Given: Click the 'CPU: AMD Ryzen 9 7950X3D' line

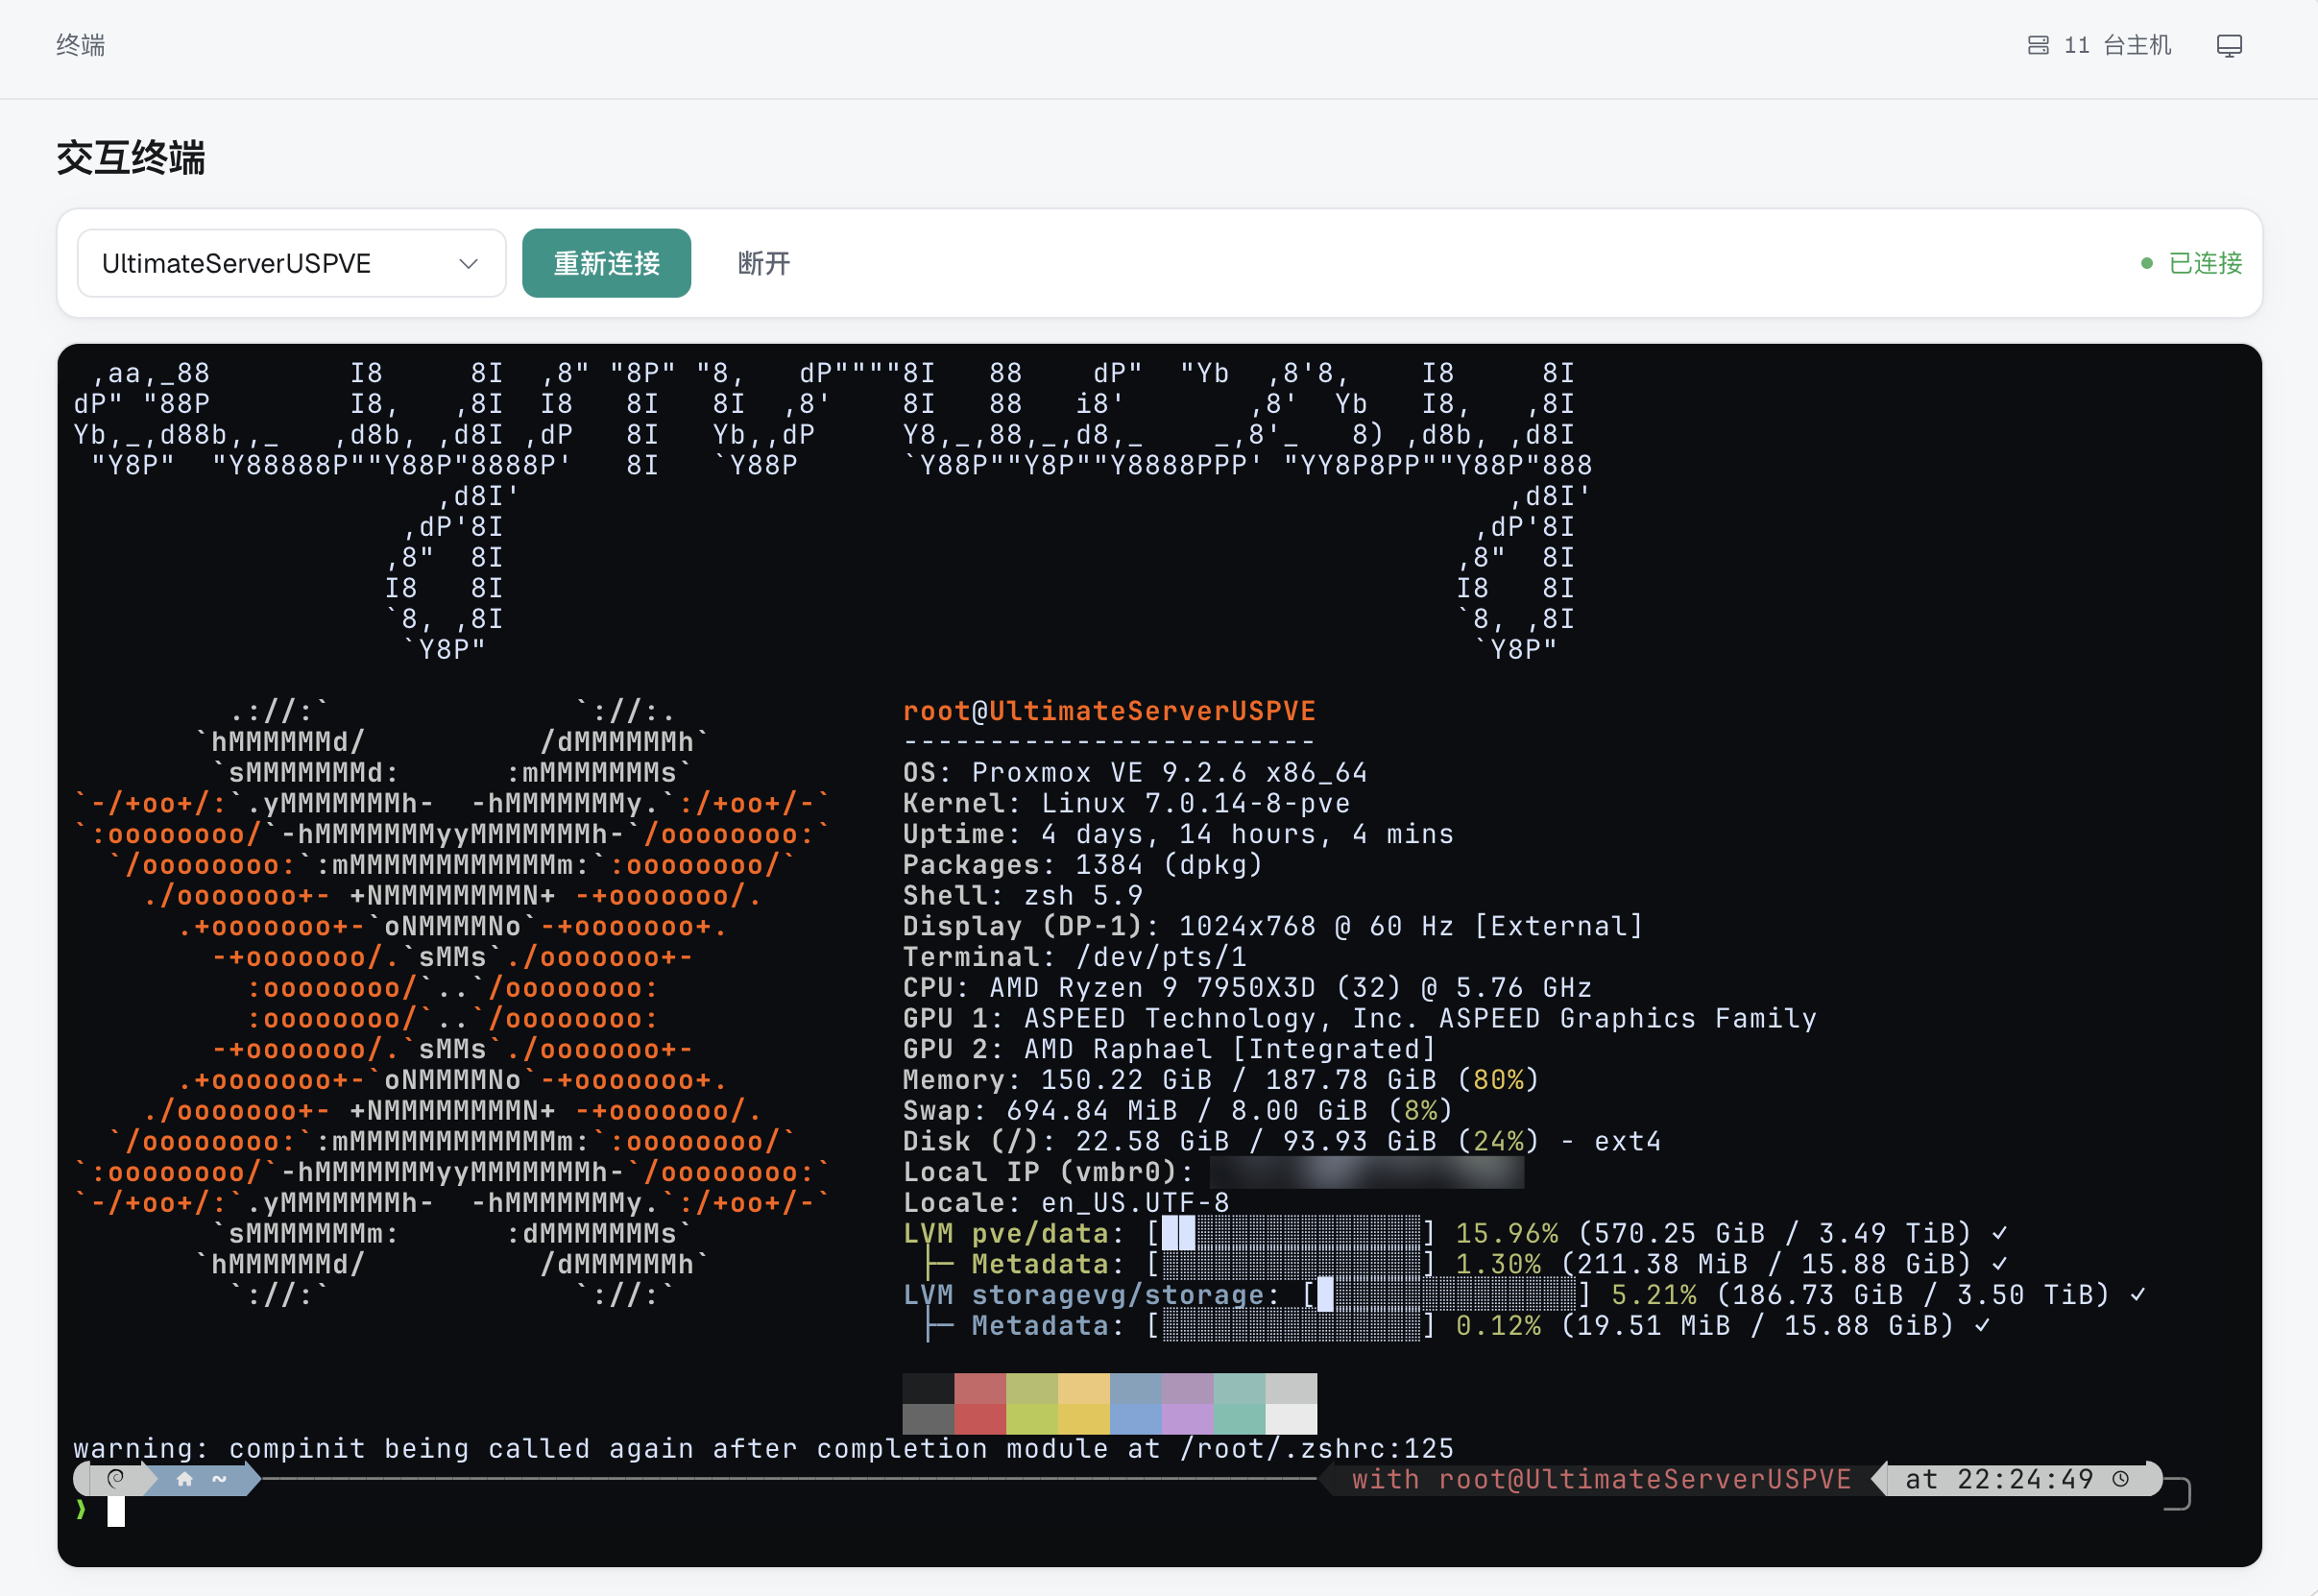Looking at the screenshot, I should coord(1247,988).
